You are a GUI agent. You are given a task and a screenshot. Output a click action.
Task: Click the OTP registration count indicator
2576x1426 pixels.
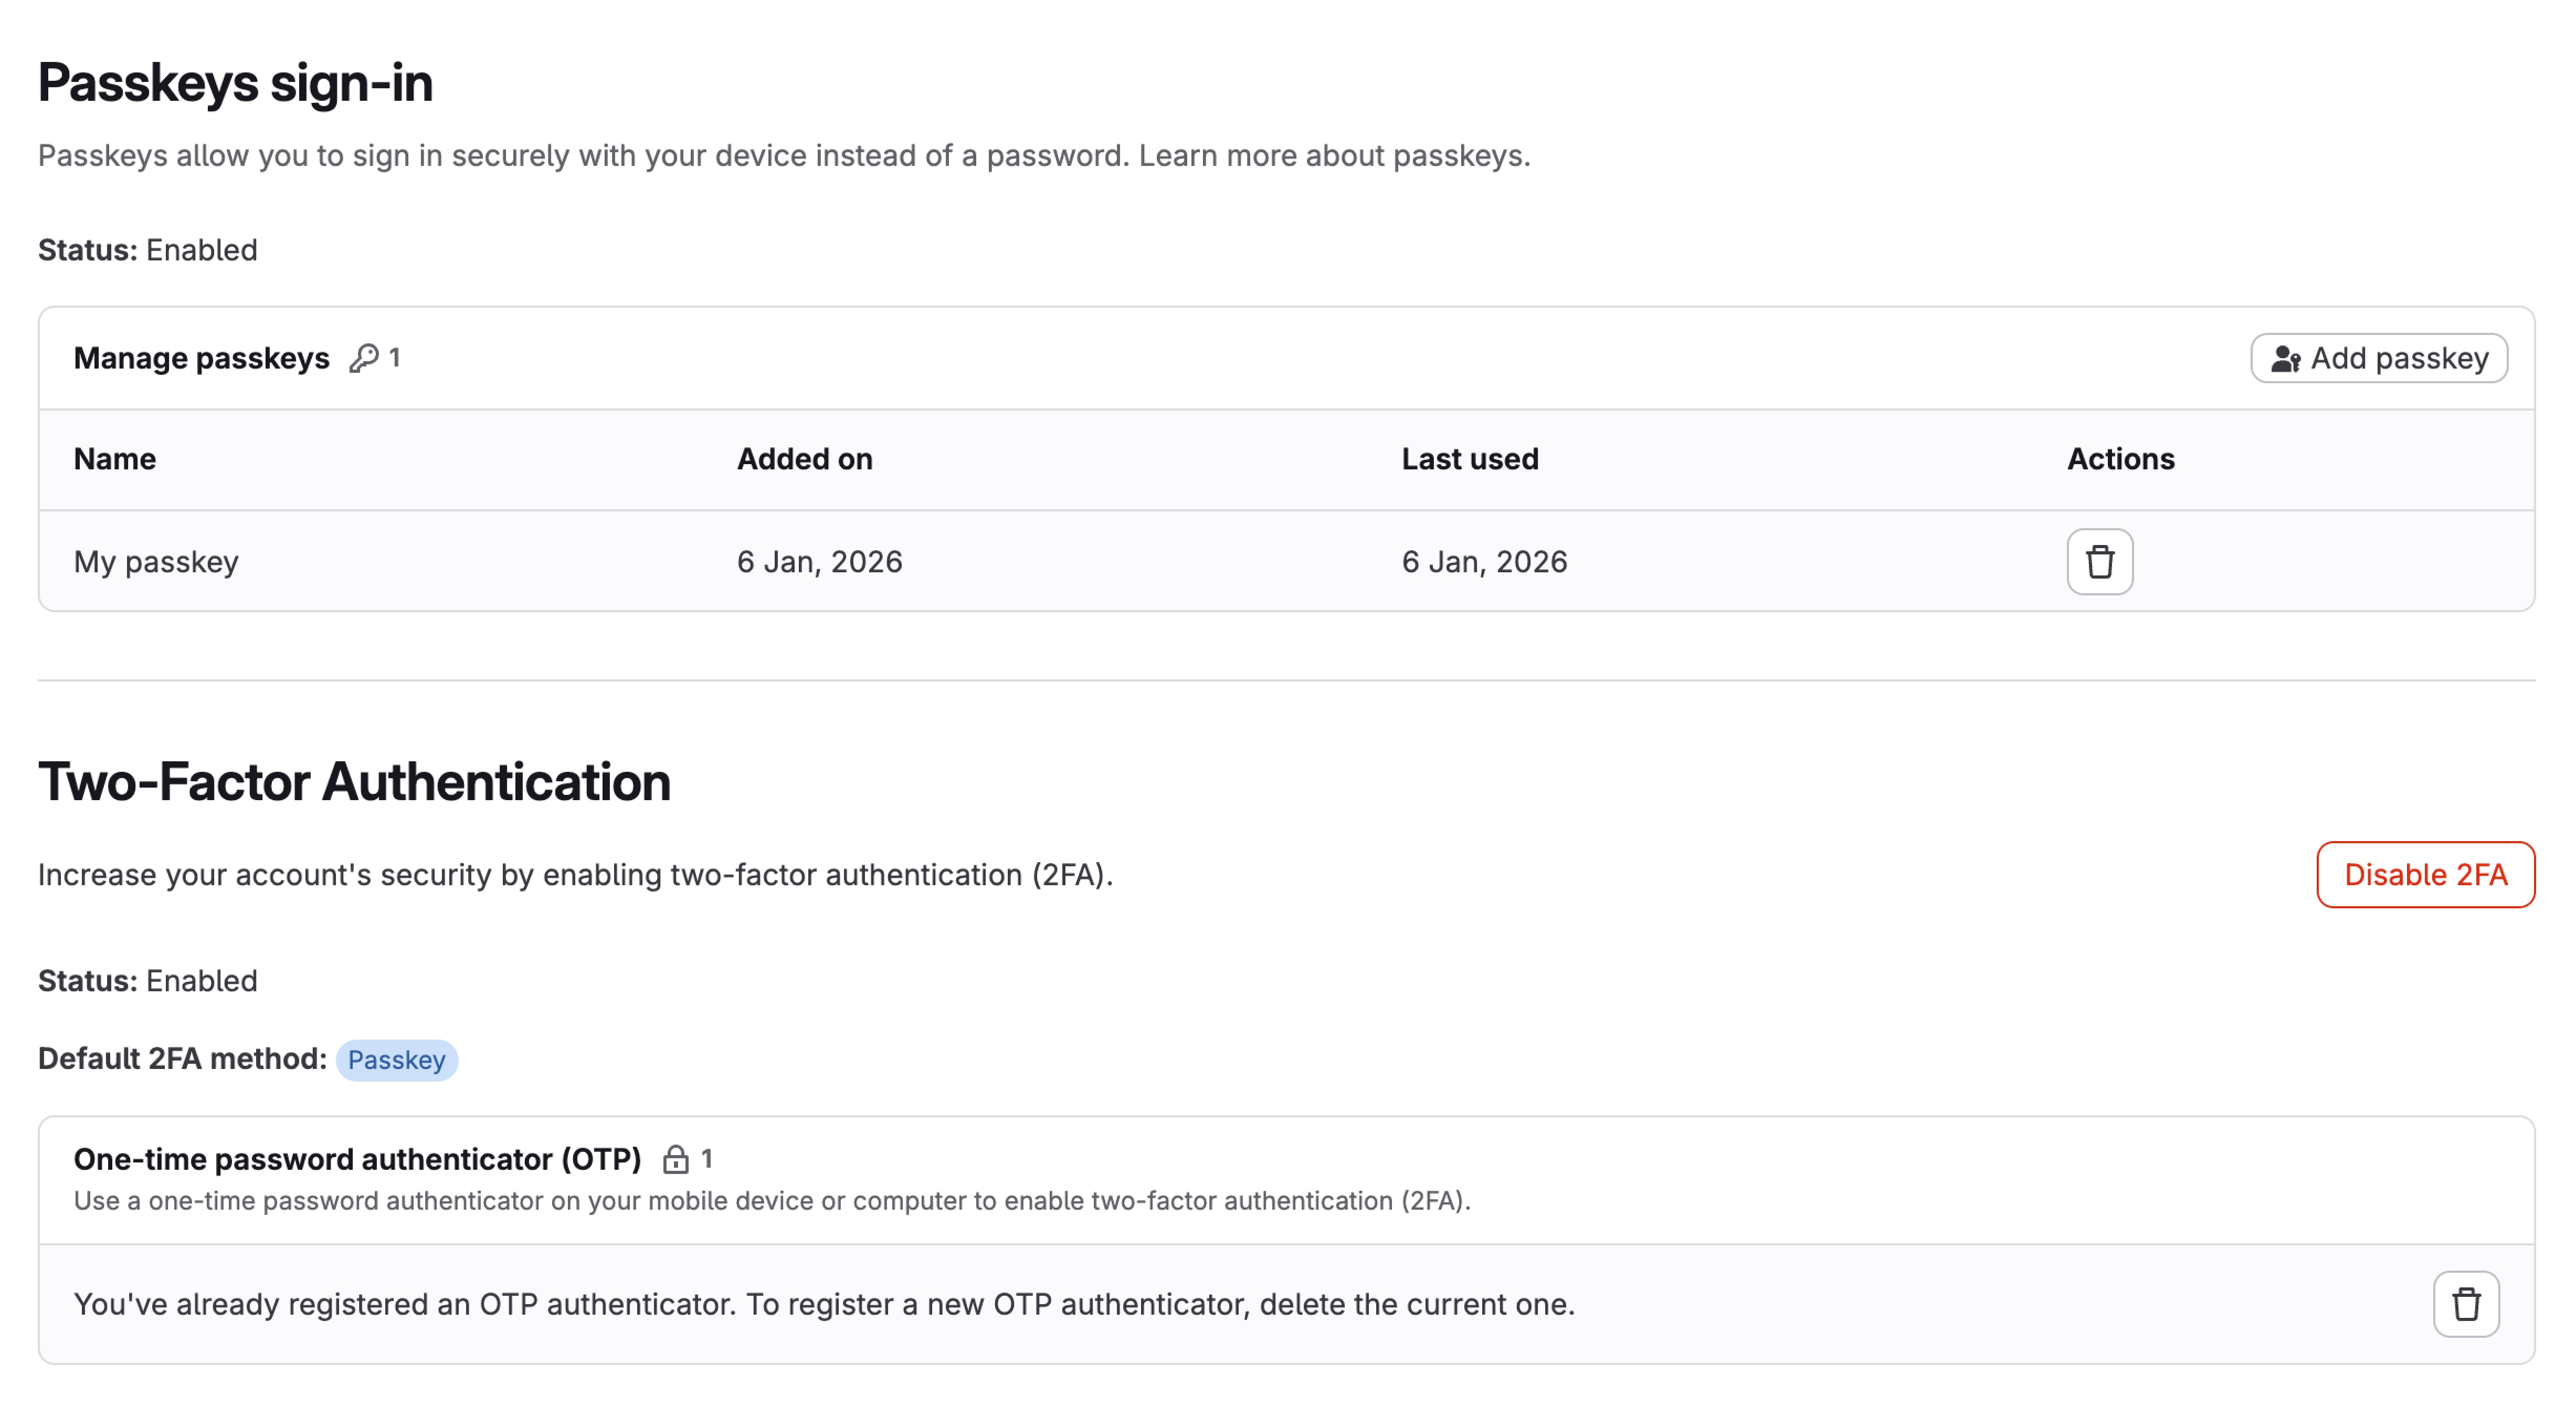coord(709,1159)
